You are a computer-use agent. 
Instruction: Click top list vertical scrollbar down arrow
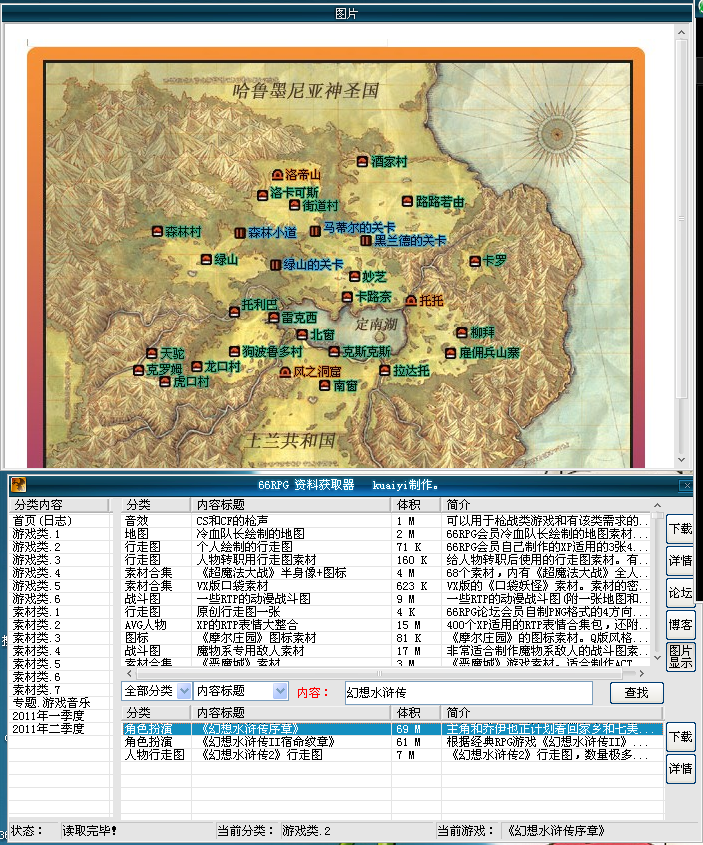657,658
